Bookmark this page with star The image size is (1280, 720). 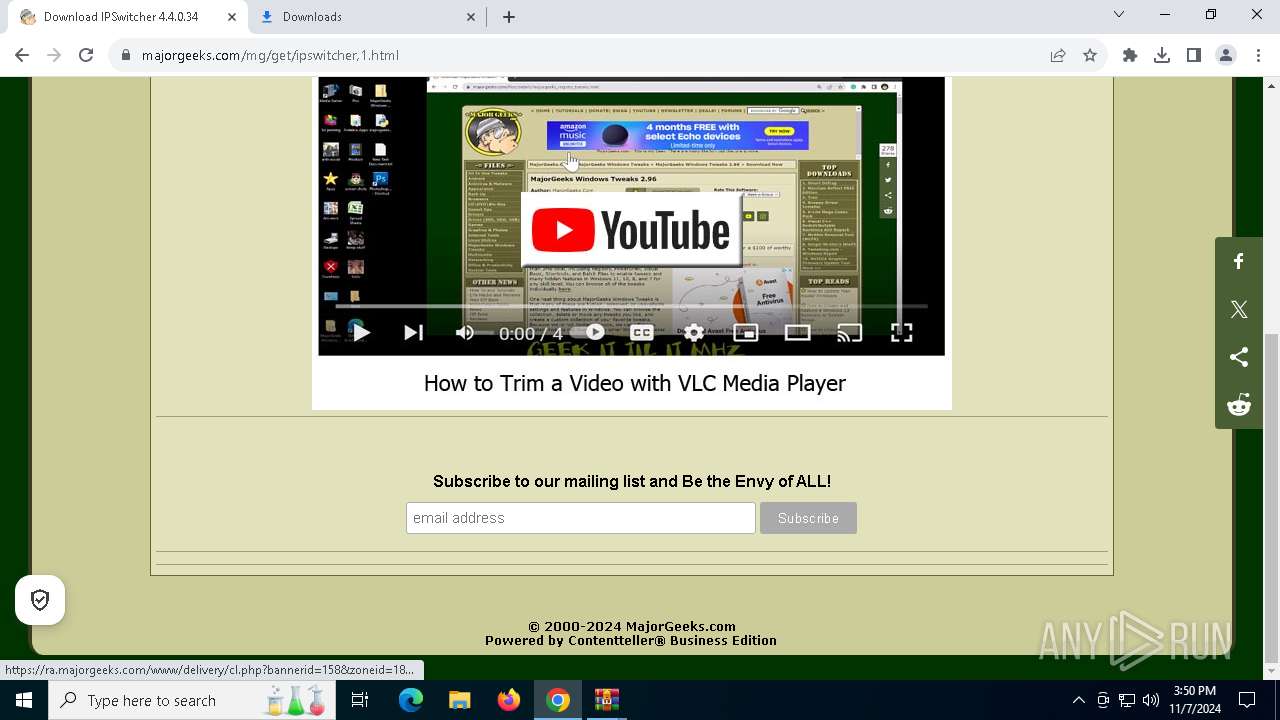point(1090,56)
